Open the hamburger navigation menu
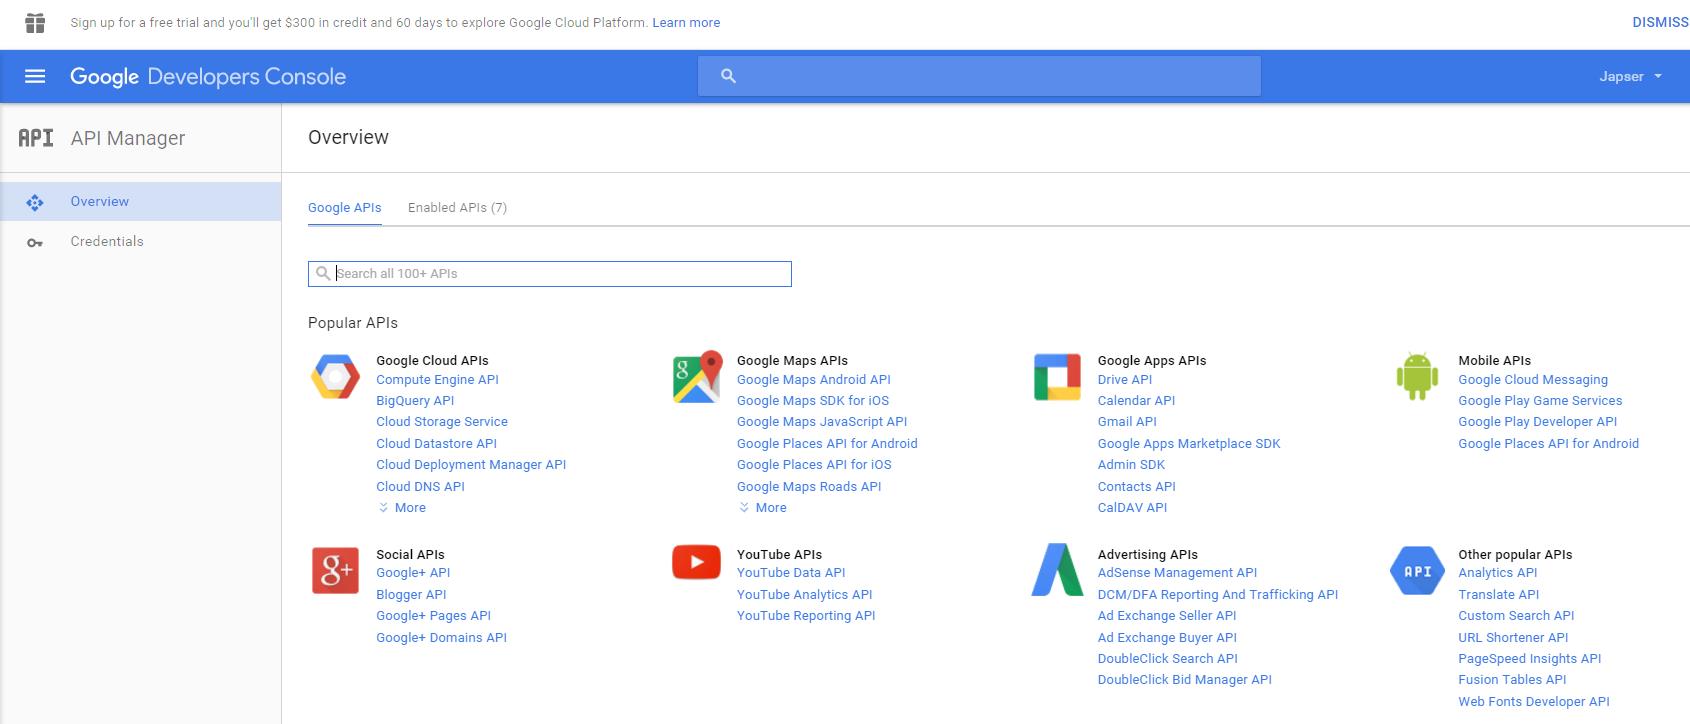The image size is (1690, 724). (35, 76)
